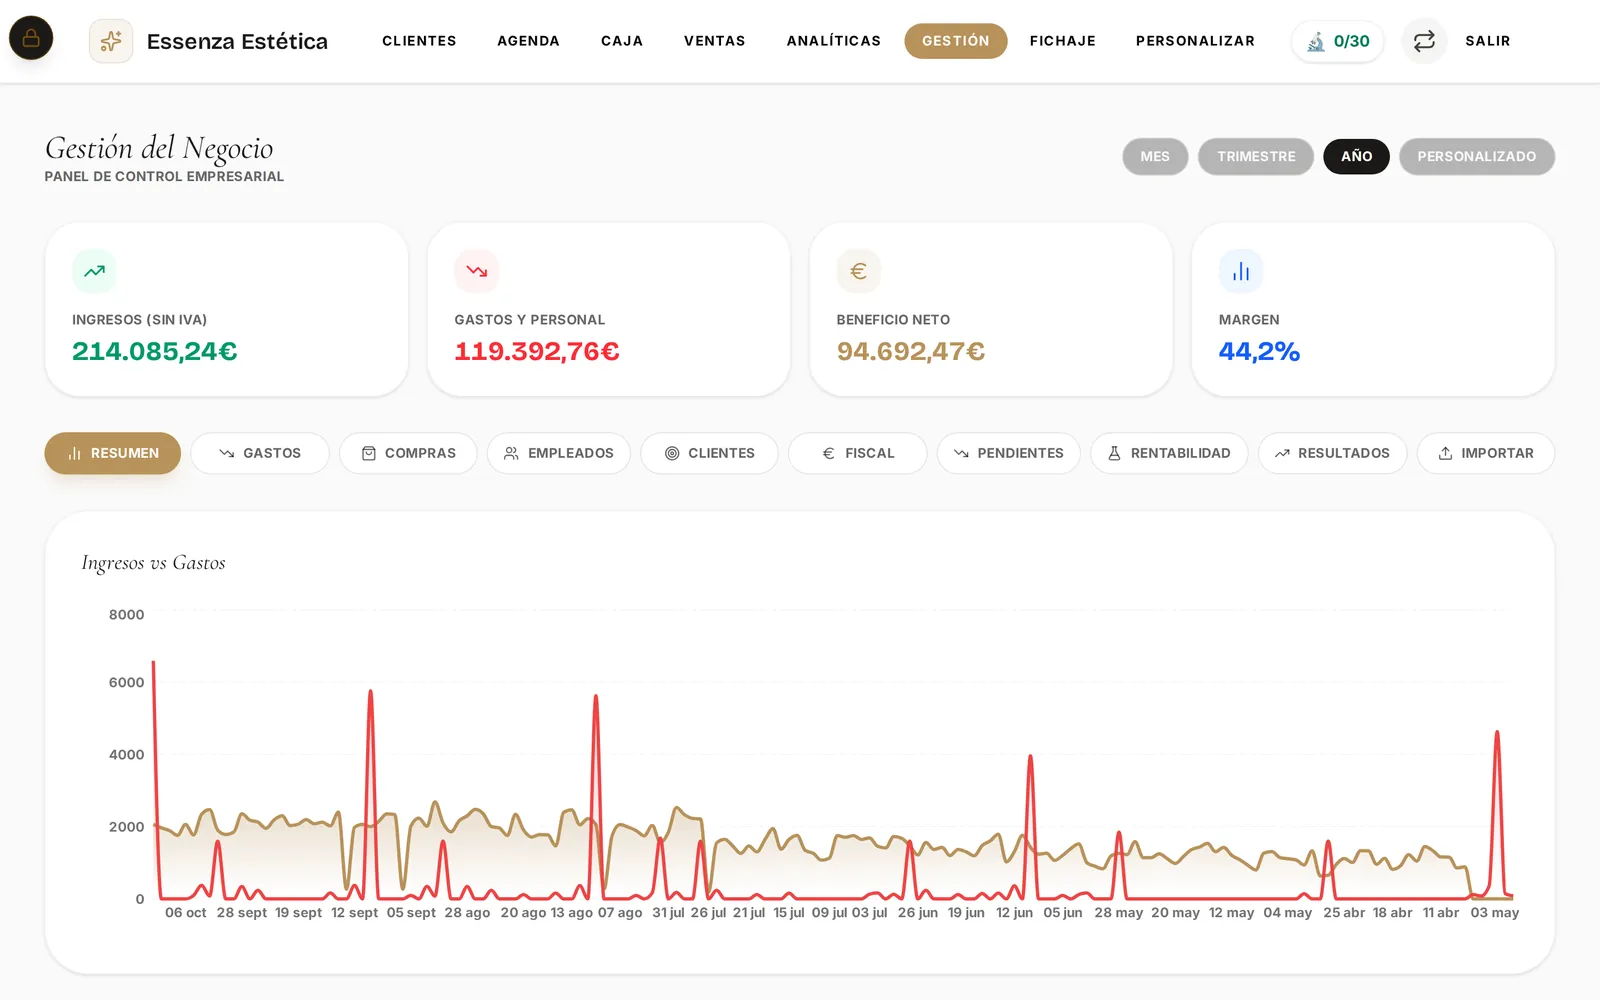Click the Importar upload button
This screenshot has width=1600, height=1000.
point(1486,453)
